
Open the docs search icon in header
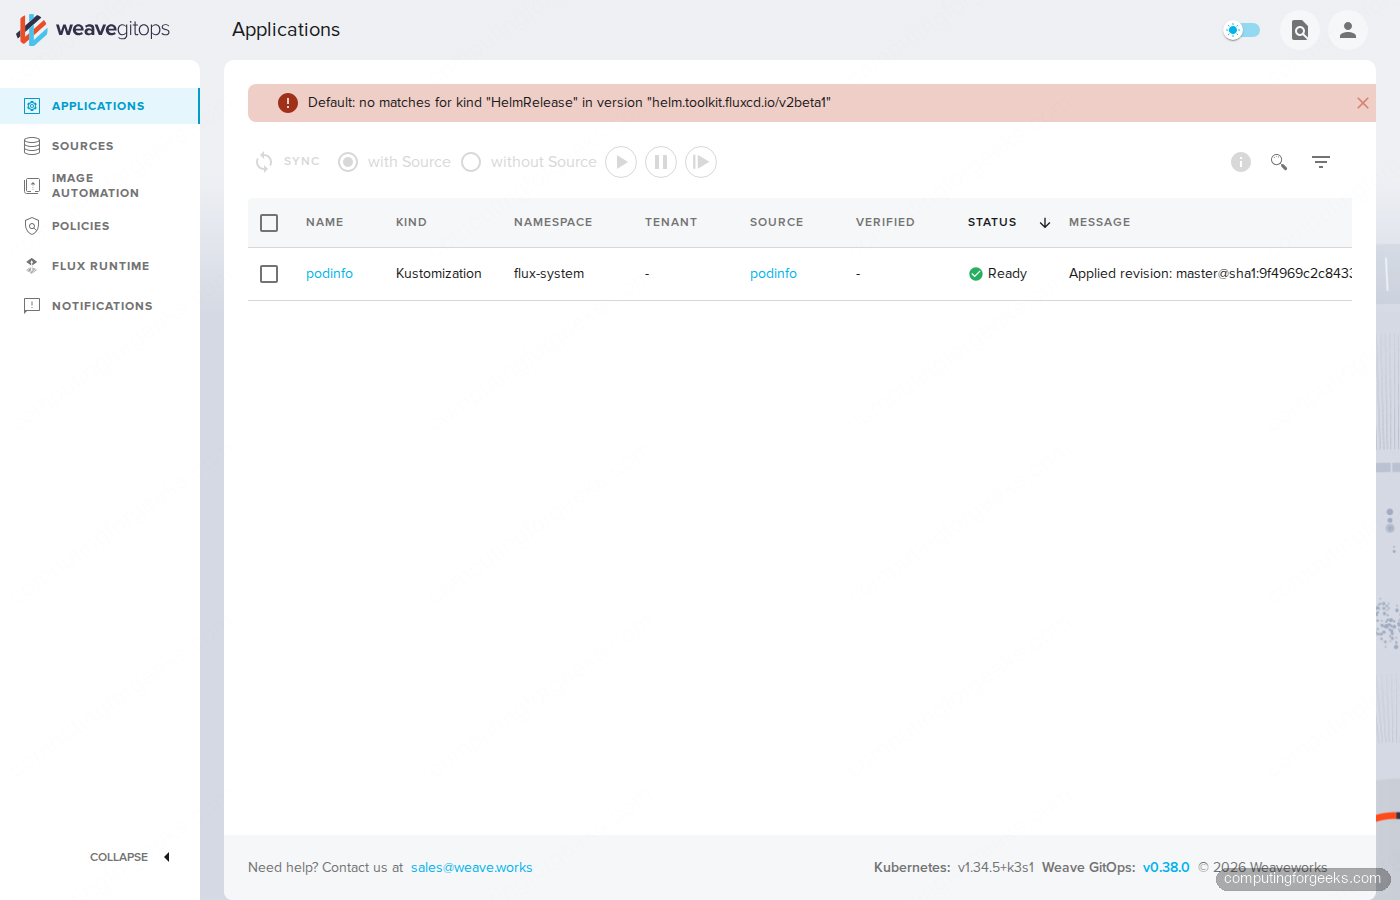pos(1300,30)
